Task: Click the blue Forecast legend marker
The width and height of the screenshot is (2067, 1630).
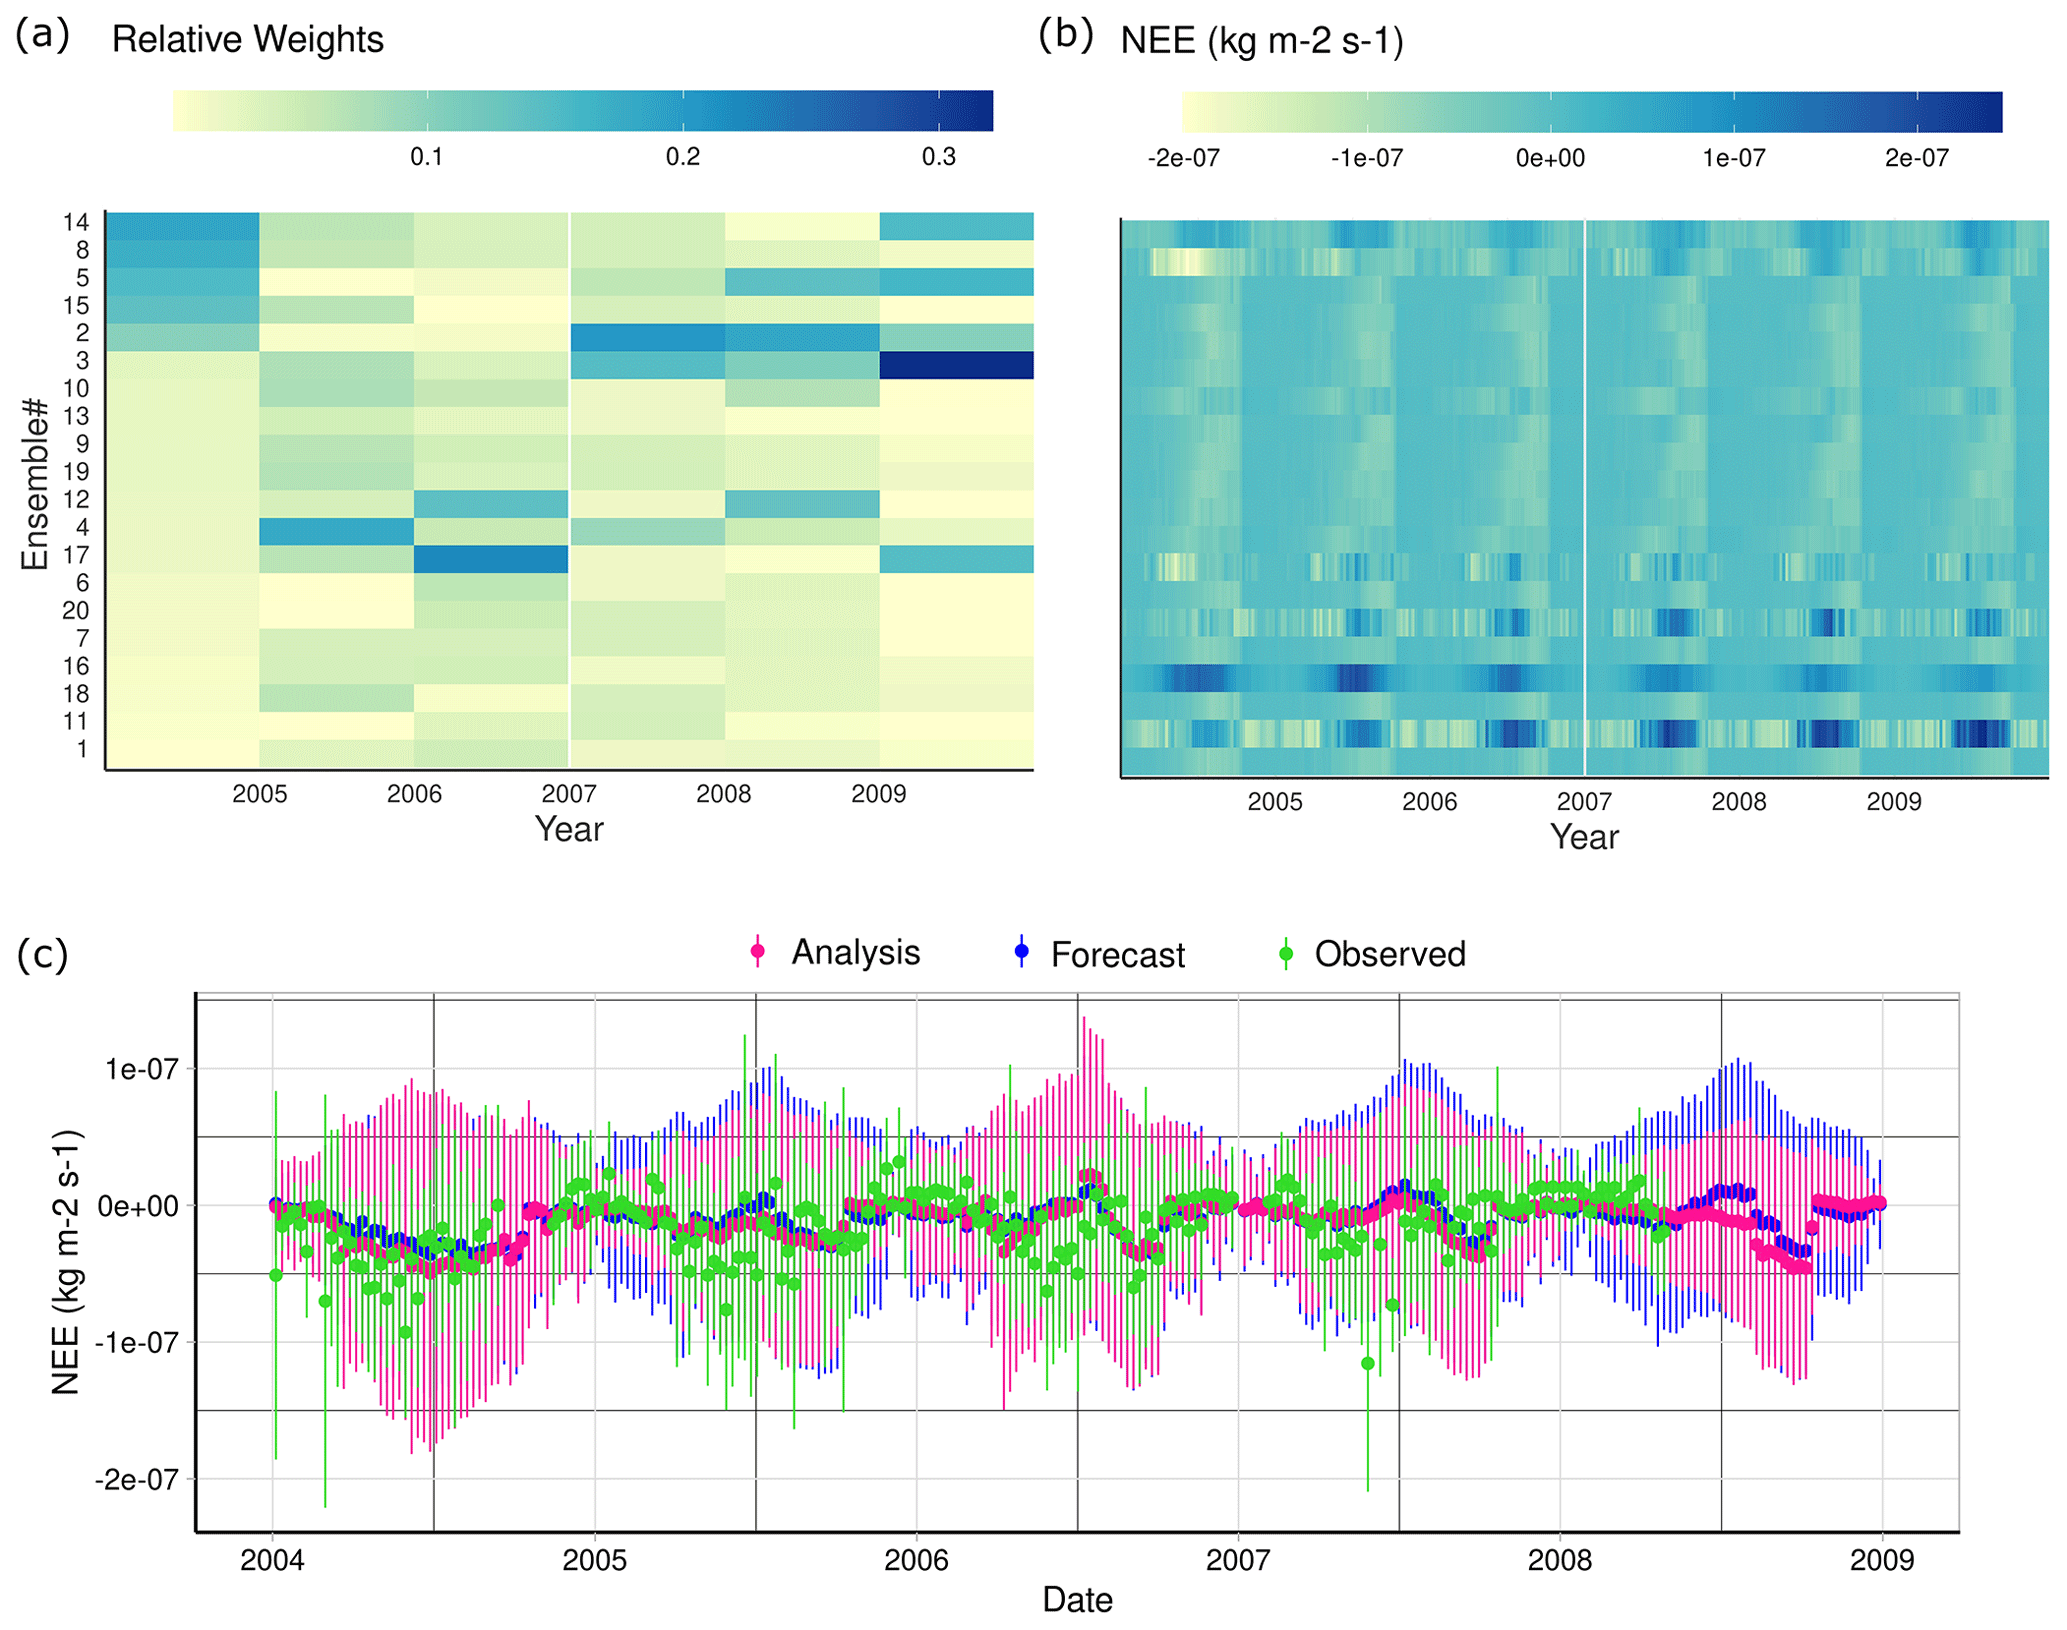Action: click(x=1021, y=951)
